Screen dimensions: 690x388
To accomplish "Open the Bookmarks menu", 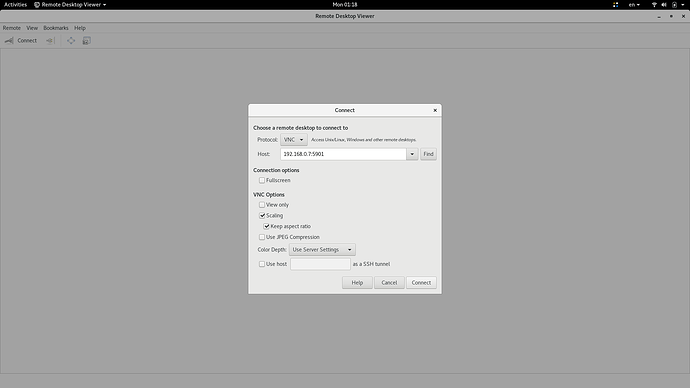I will coord(56,28).
